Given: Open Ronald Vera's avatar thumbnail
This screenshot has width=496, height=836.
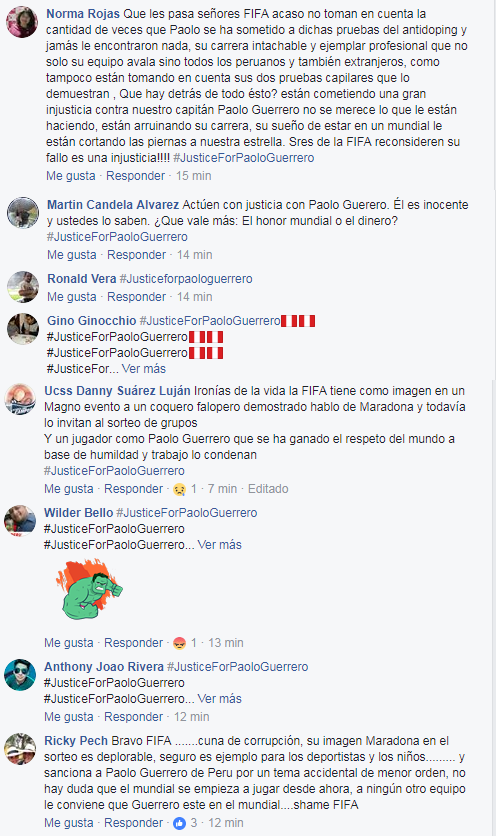Looking at the screenshot, I should (x=23, y=287).
